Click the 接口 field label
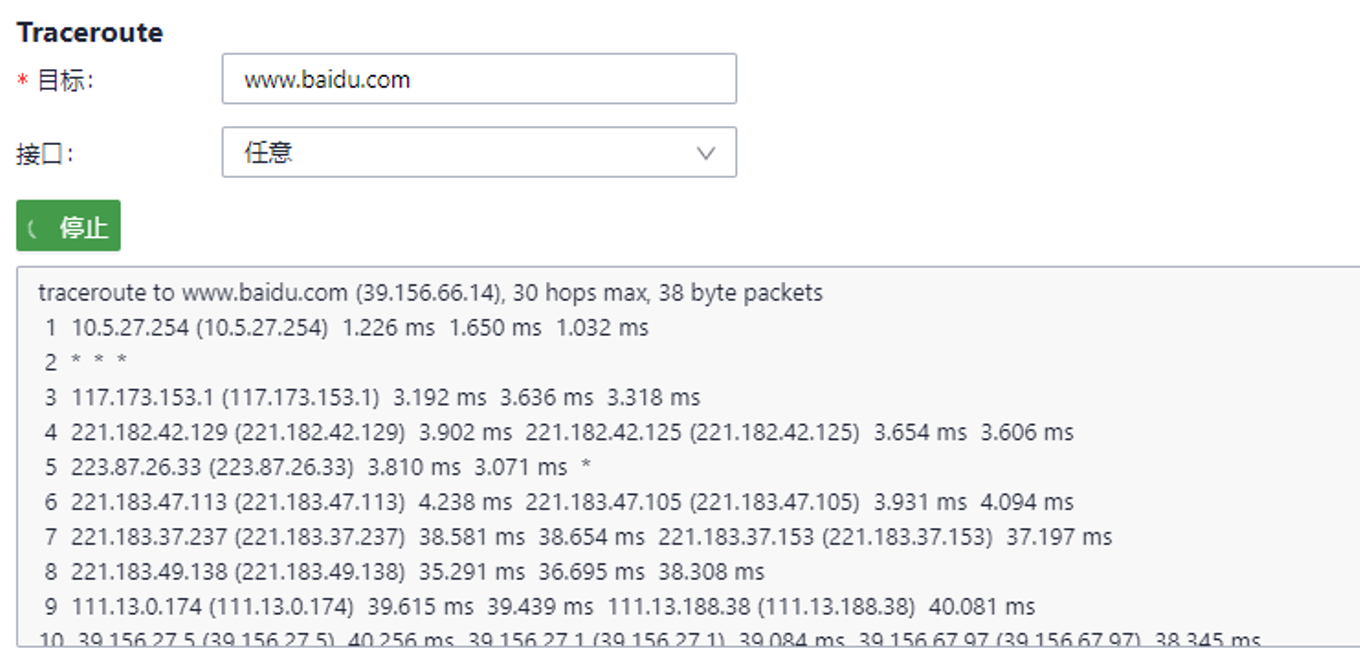This screenshot has width=1360, height=657. 45,154
